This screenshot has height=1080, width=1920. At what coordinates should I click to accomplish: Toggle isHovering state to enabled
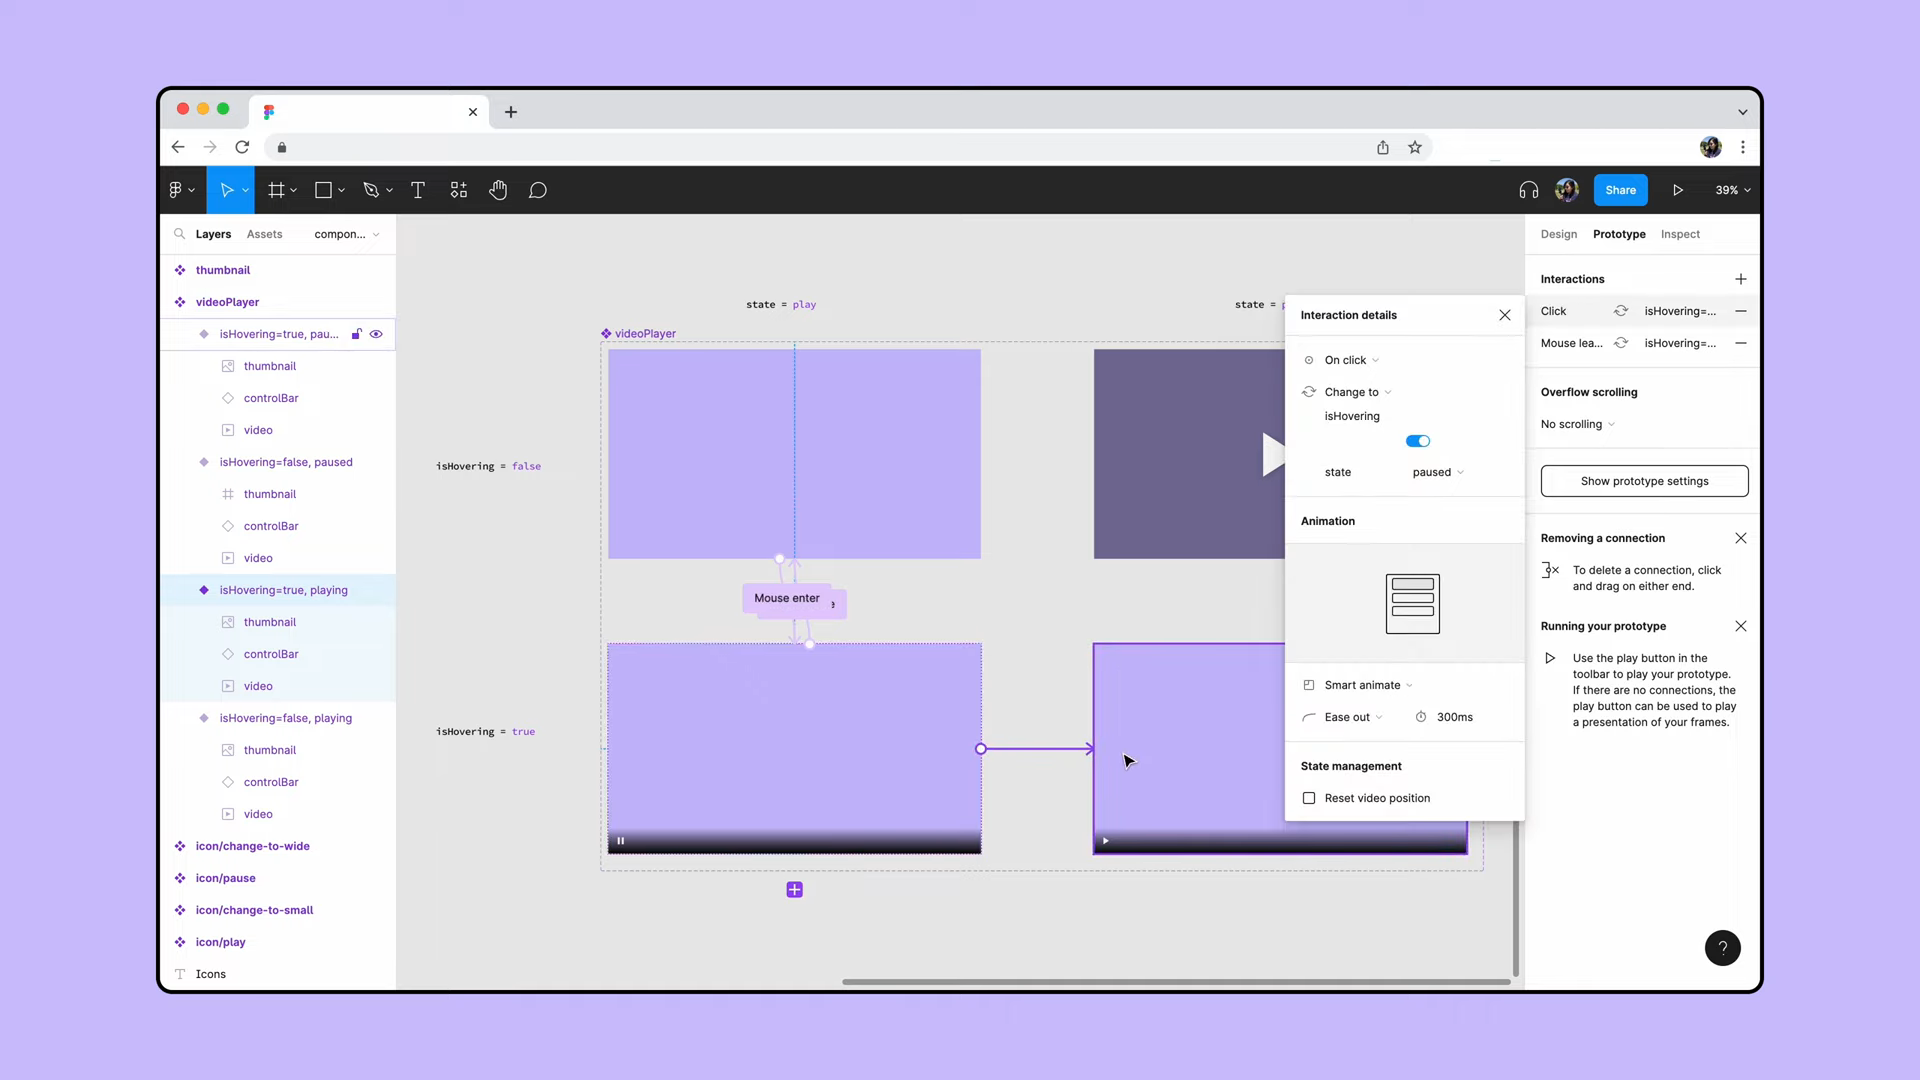pyautogui.click(x=1418, y=440)
